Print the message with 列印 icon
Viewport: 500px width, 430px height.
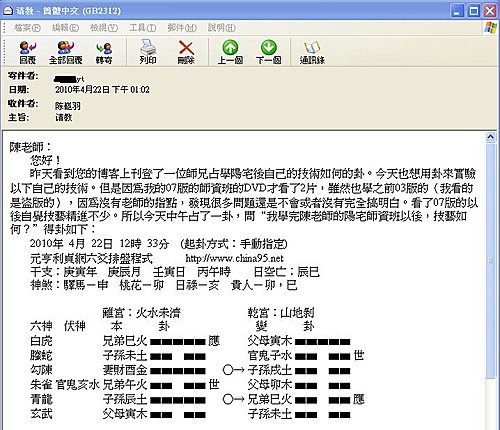tap(148, 52)
